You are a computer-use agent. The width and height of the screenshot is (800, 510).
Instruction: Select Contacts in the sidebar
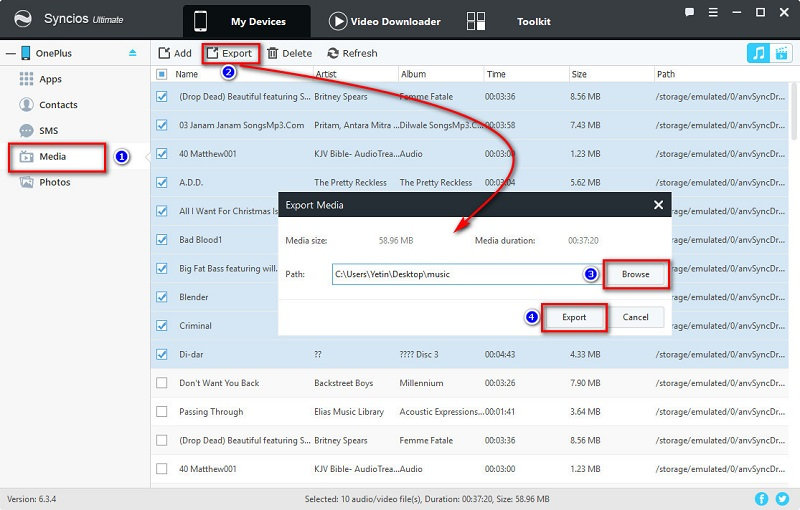(x=58, y=105)
